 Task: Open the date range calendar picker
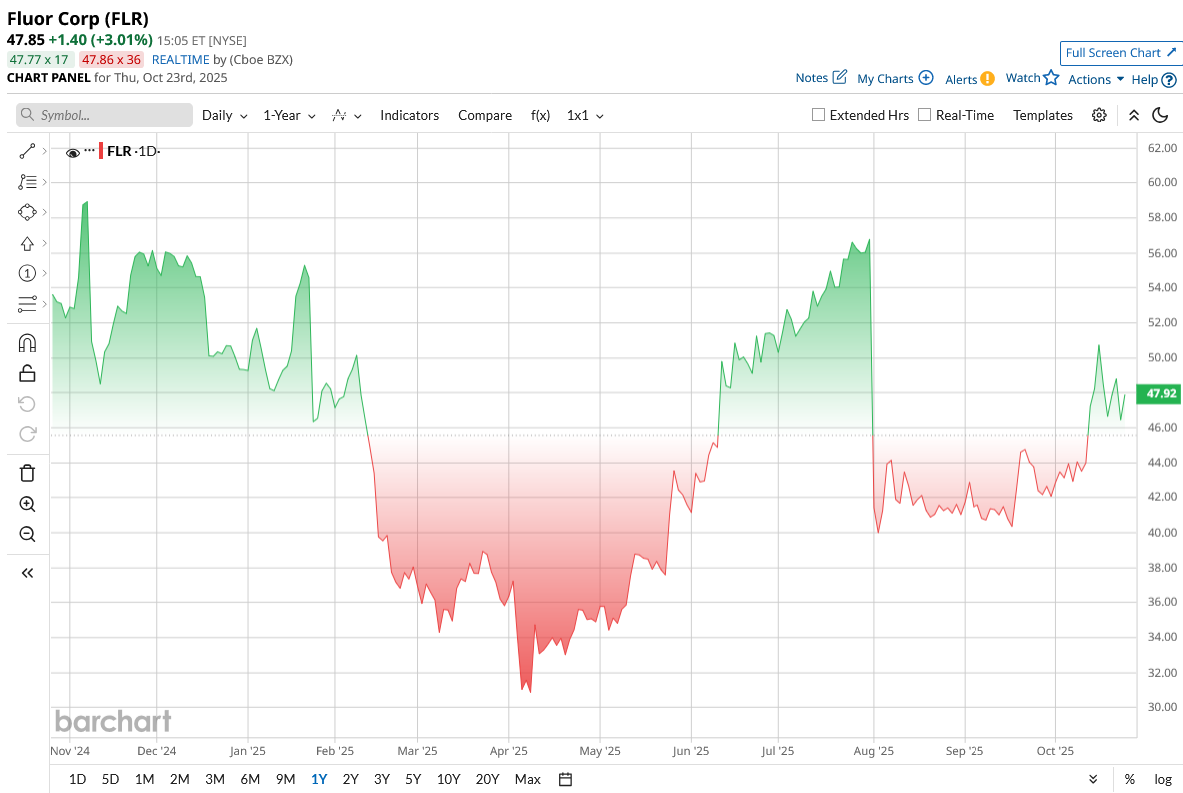(565, 779)
